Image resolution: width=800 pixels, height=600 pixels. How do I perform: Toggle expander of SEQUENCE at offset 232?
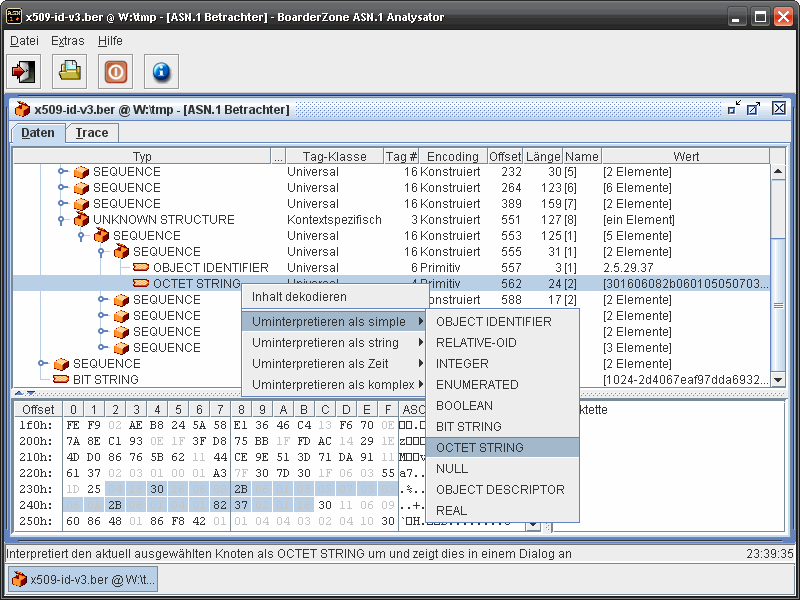(x=62, y=171)
